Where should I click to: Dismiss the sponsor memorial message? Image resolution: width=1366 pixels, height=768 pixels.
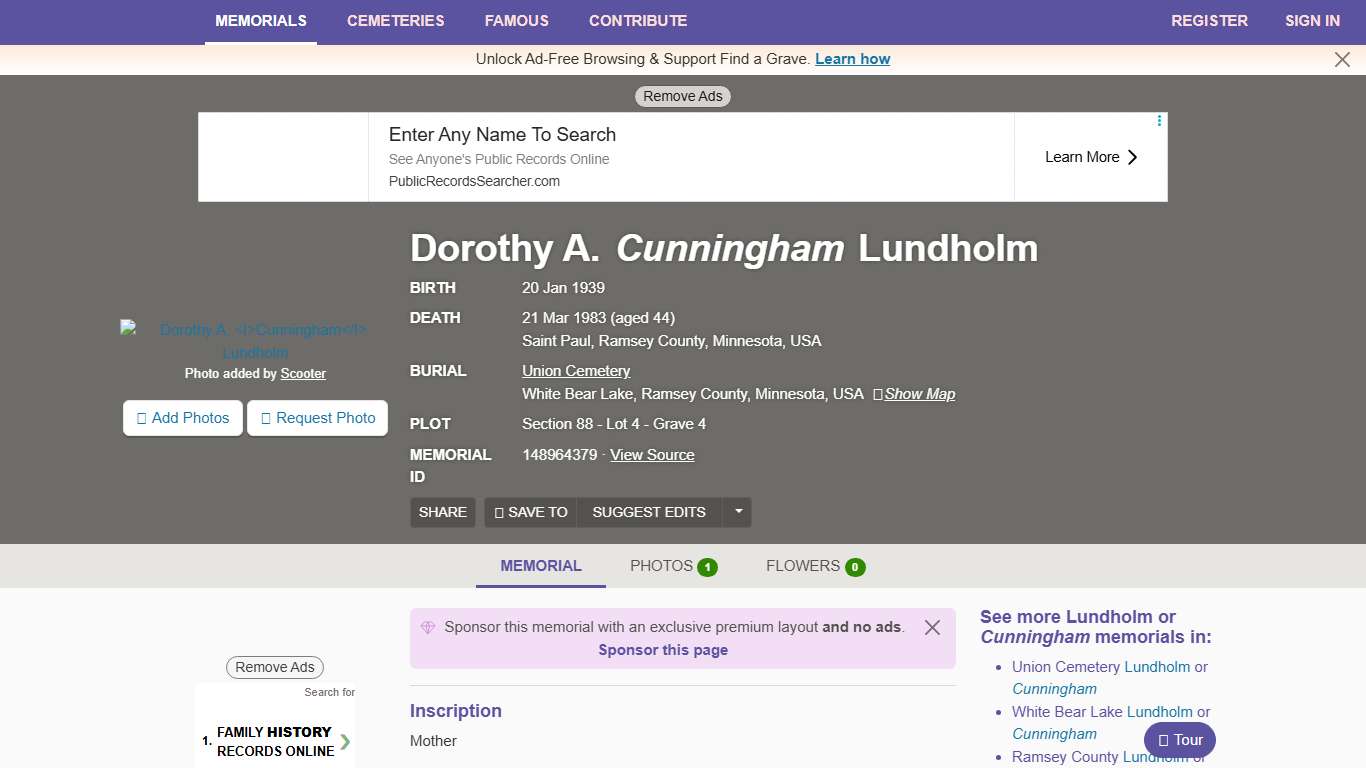932,627
